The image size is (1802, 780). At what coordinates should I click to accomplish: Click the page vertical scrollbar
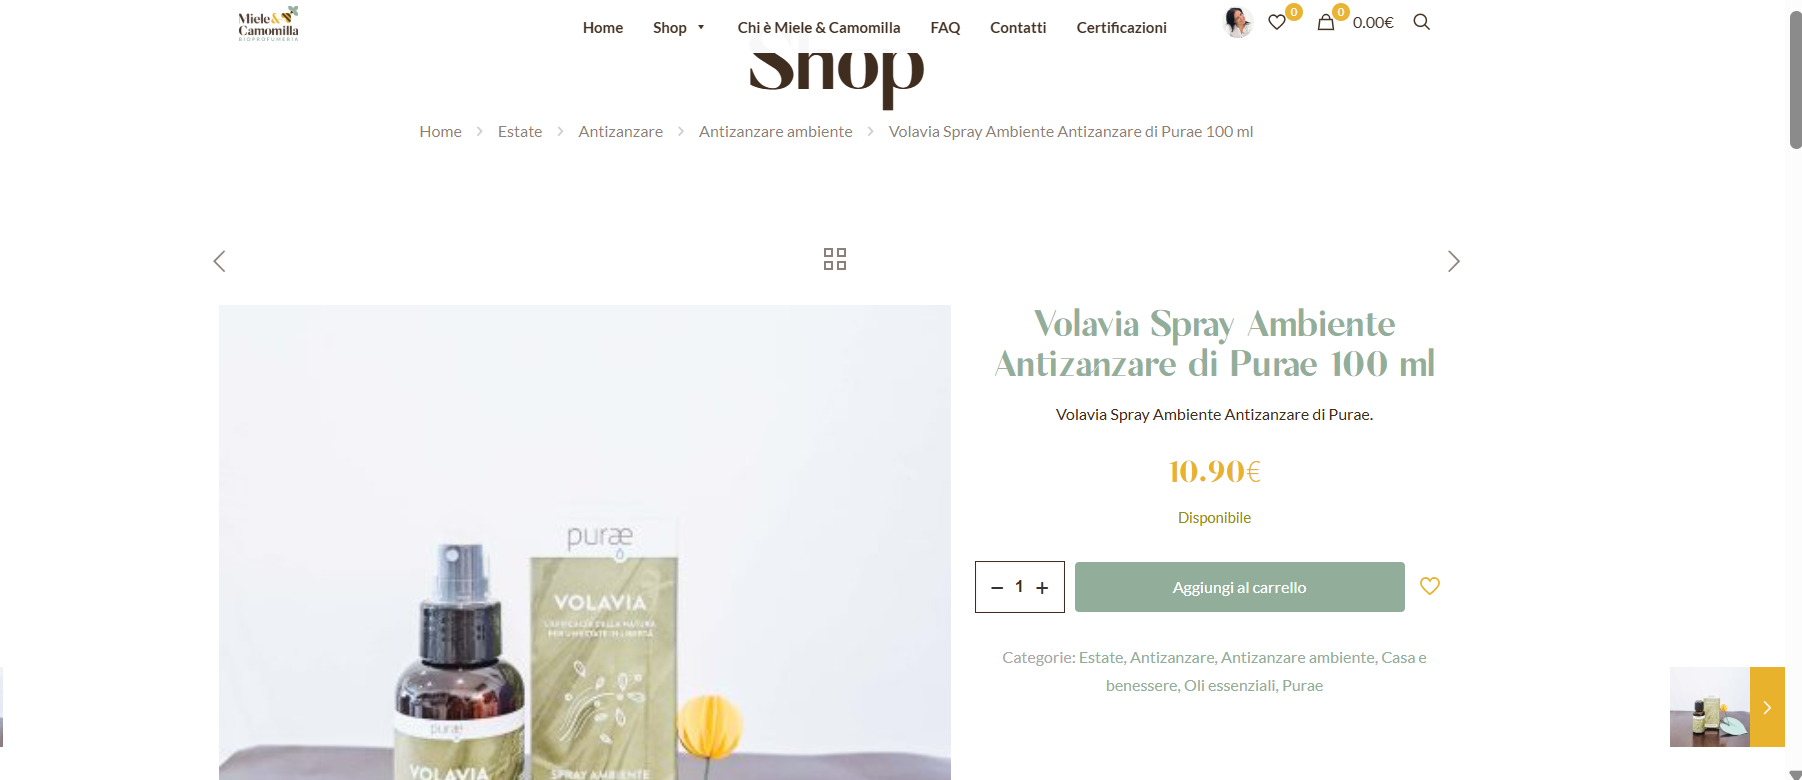point(1794,390)
